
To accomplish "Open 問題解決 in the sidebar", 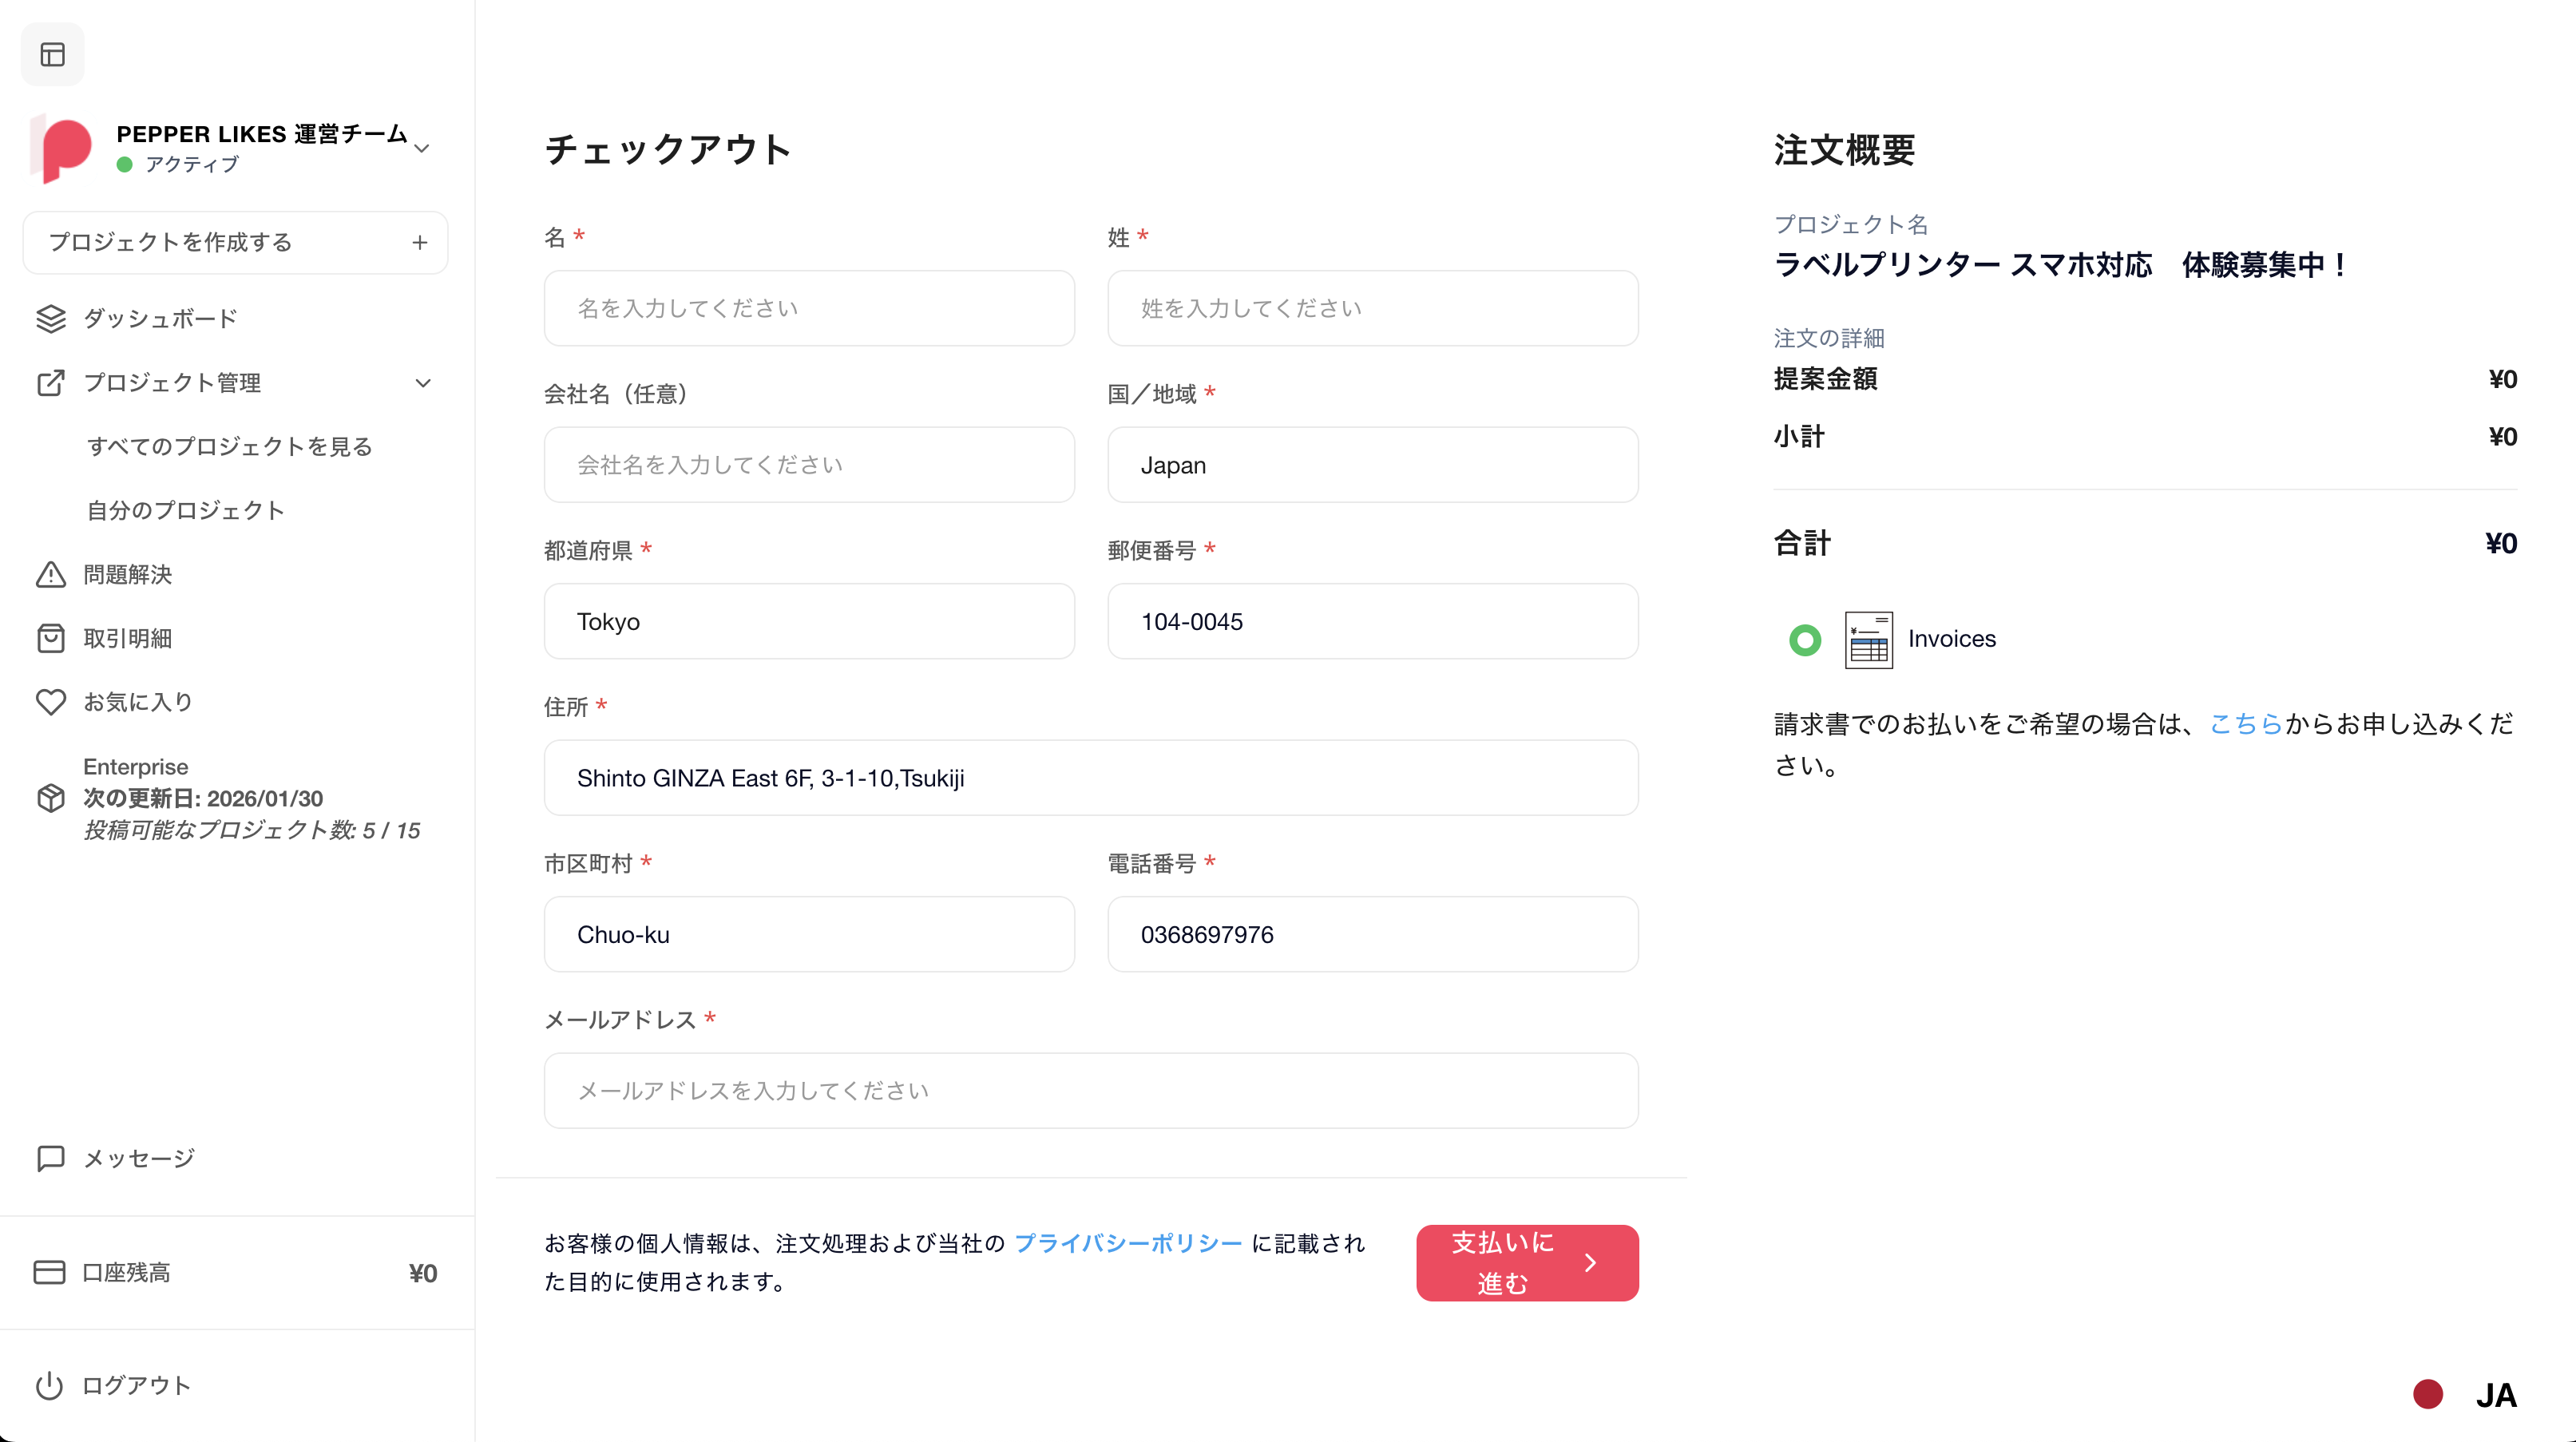I will click(x=127, y=574).
